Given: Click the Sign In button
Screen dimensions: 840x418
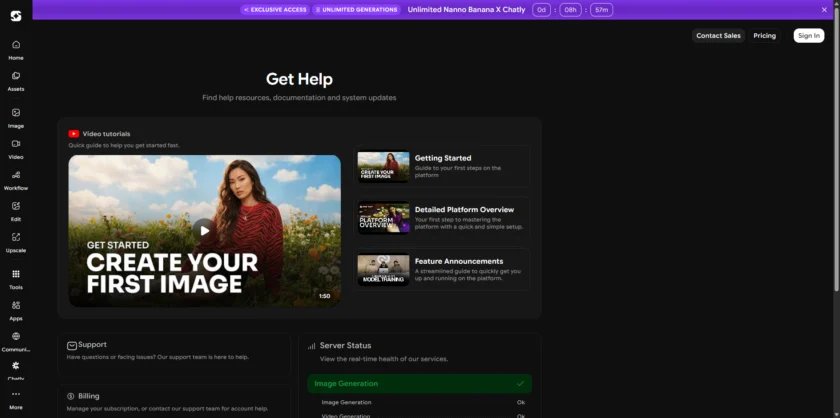Looking at the screenshot, I should (x=808, y=36).
